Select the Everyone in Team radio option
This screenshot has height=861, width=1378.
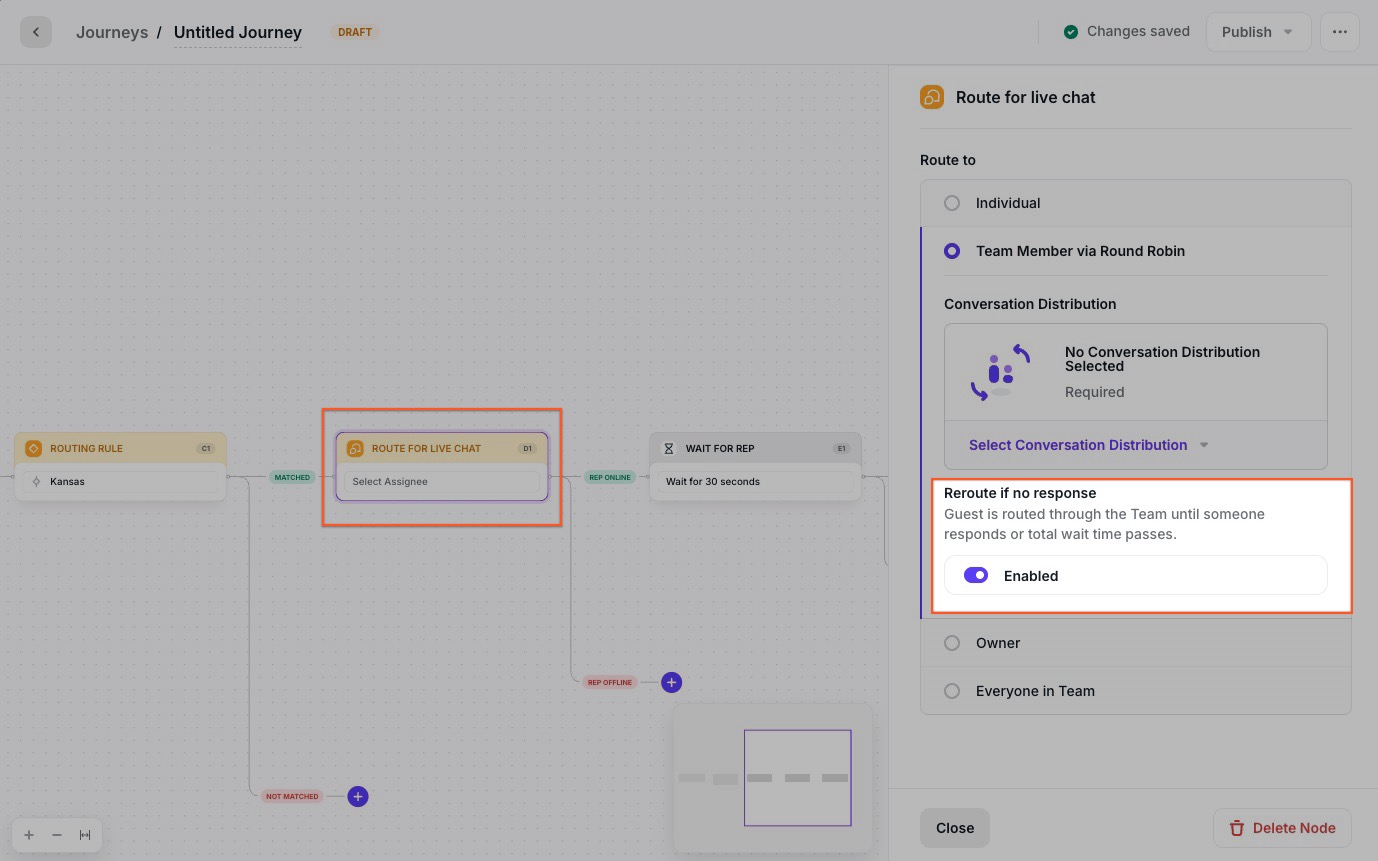click(x=952, y=691)
